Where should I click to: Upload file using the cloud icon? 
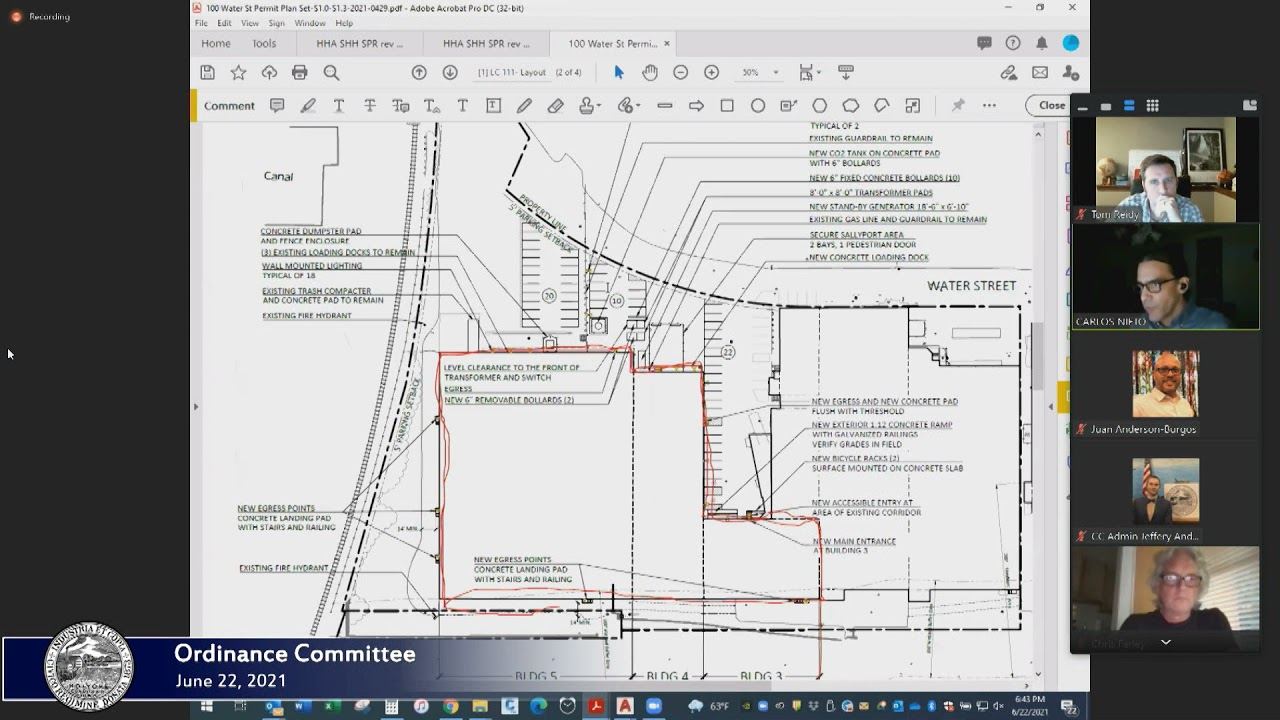pos(269,72)
